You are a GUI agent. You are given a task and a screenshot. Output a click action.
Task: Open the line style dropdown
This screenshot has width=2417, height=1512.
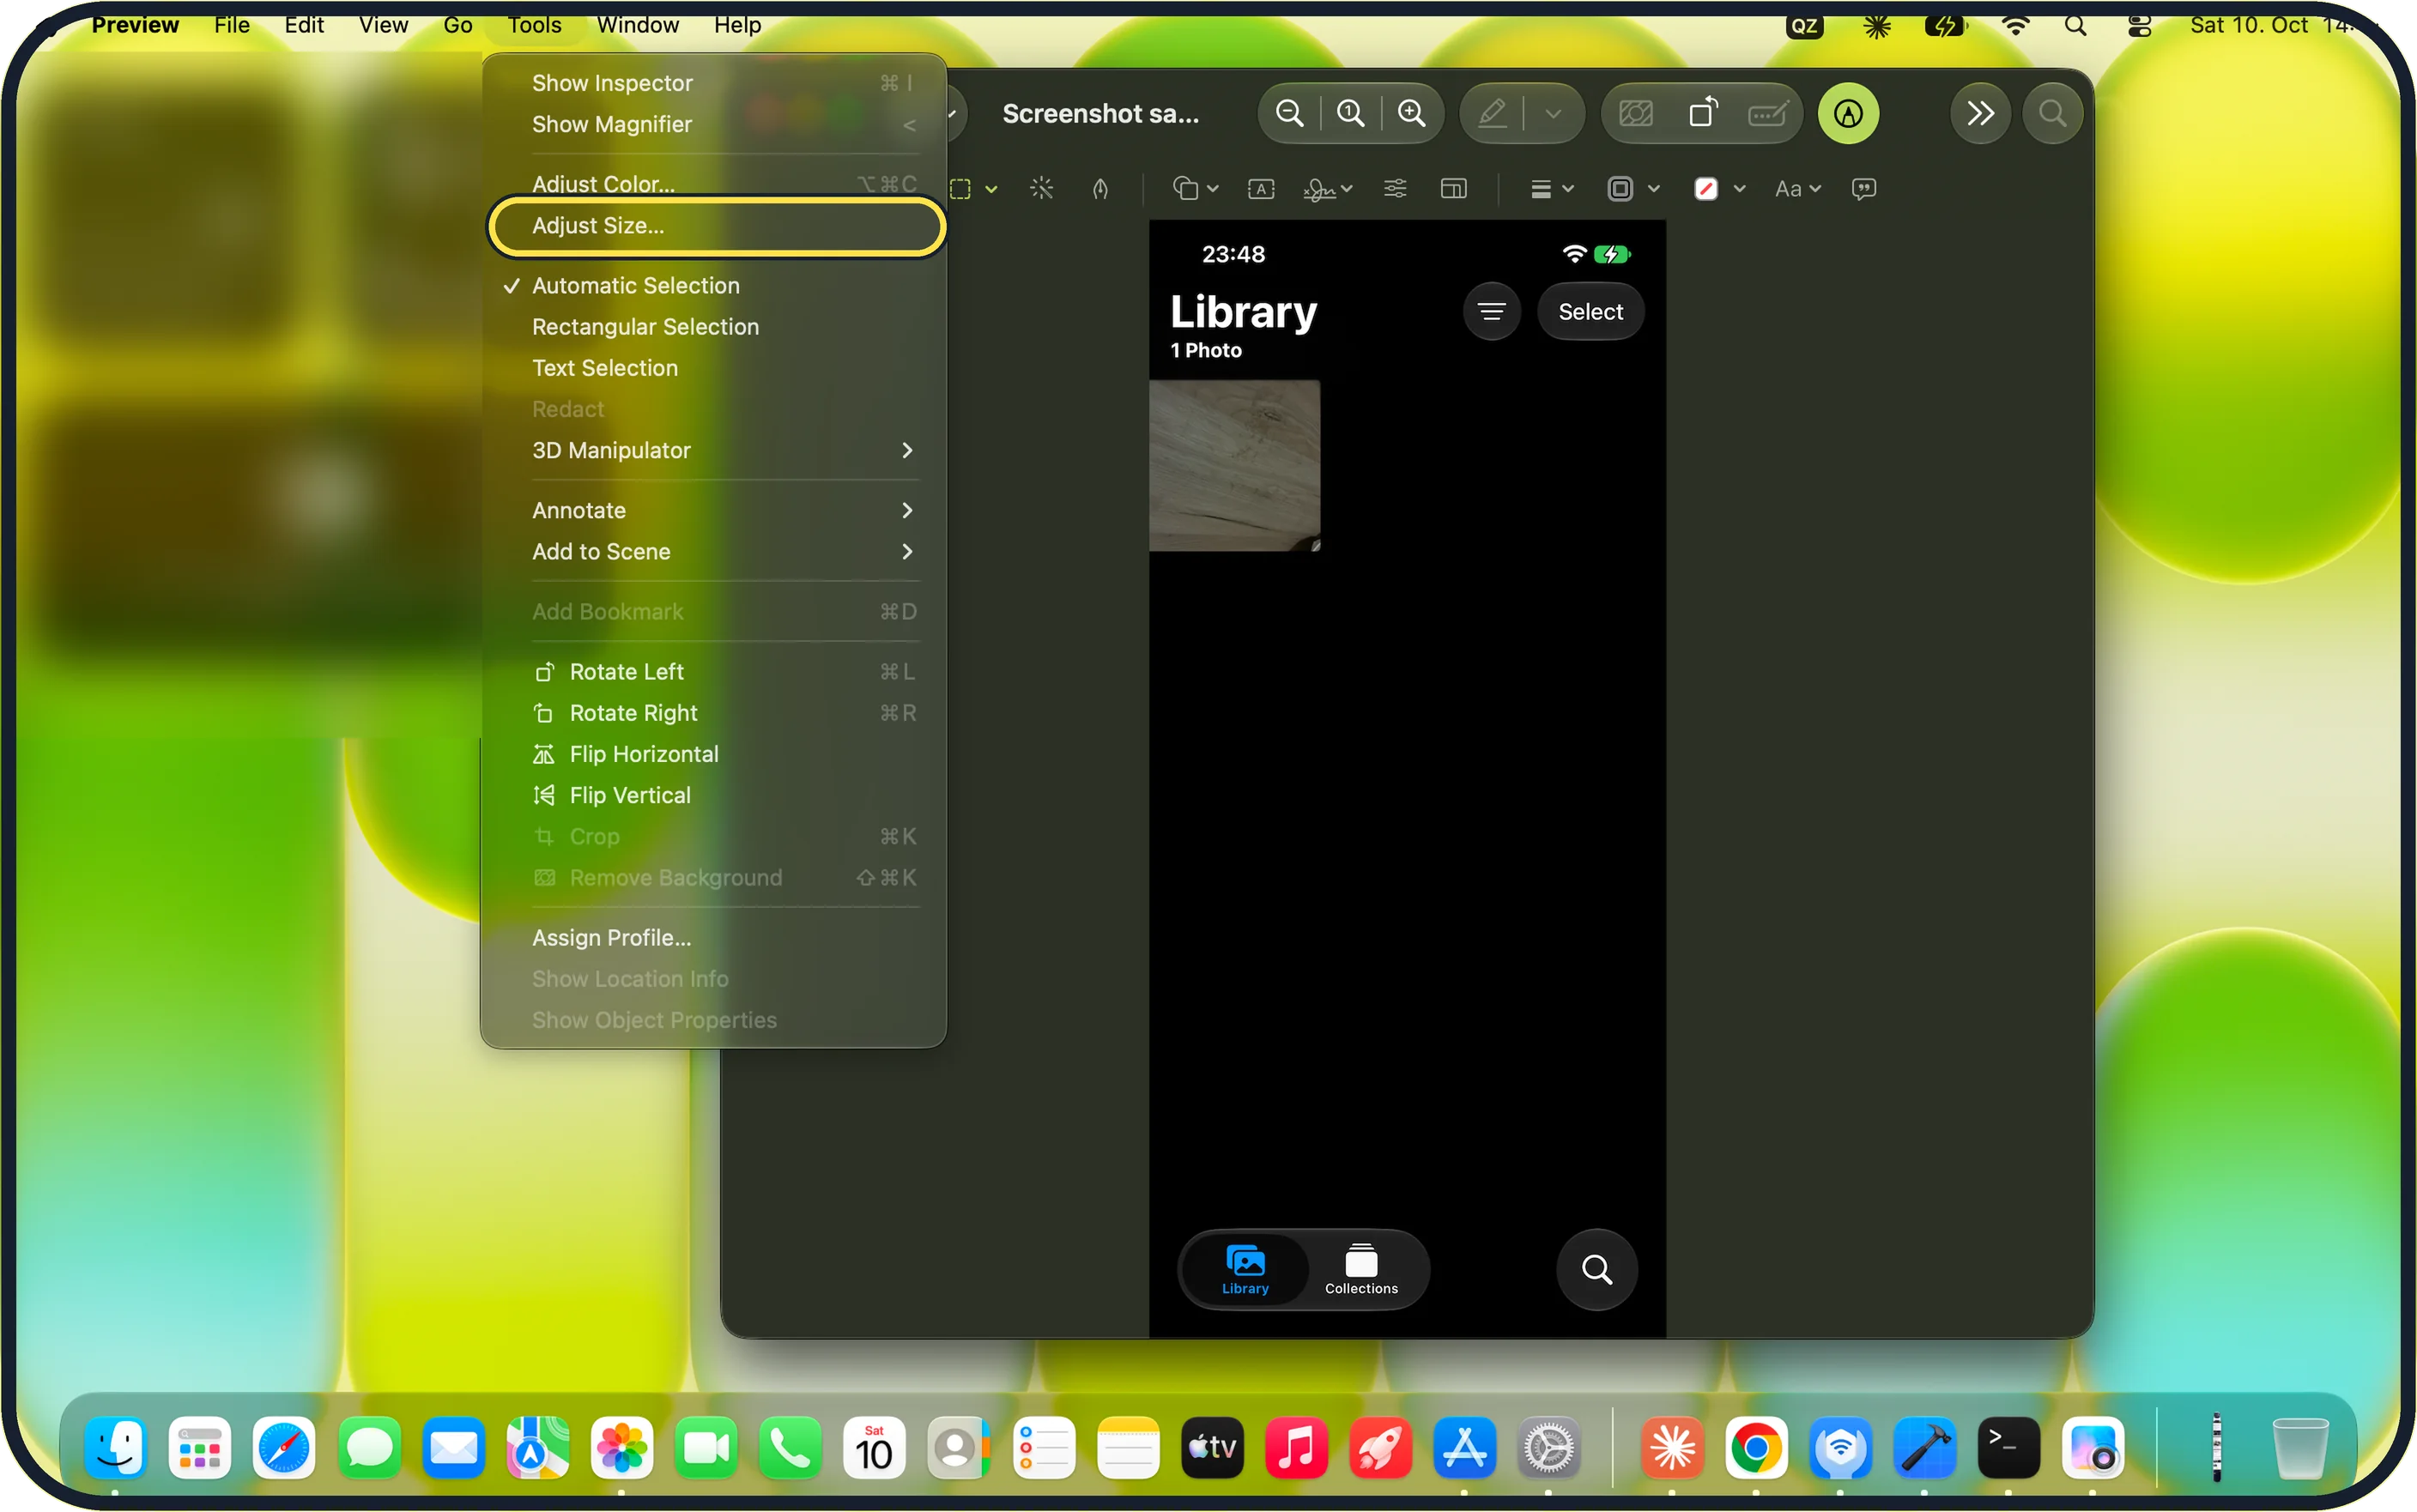click(x=1551, y=188)
